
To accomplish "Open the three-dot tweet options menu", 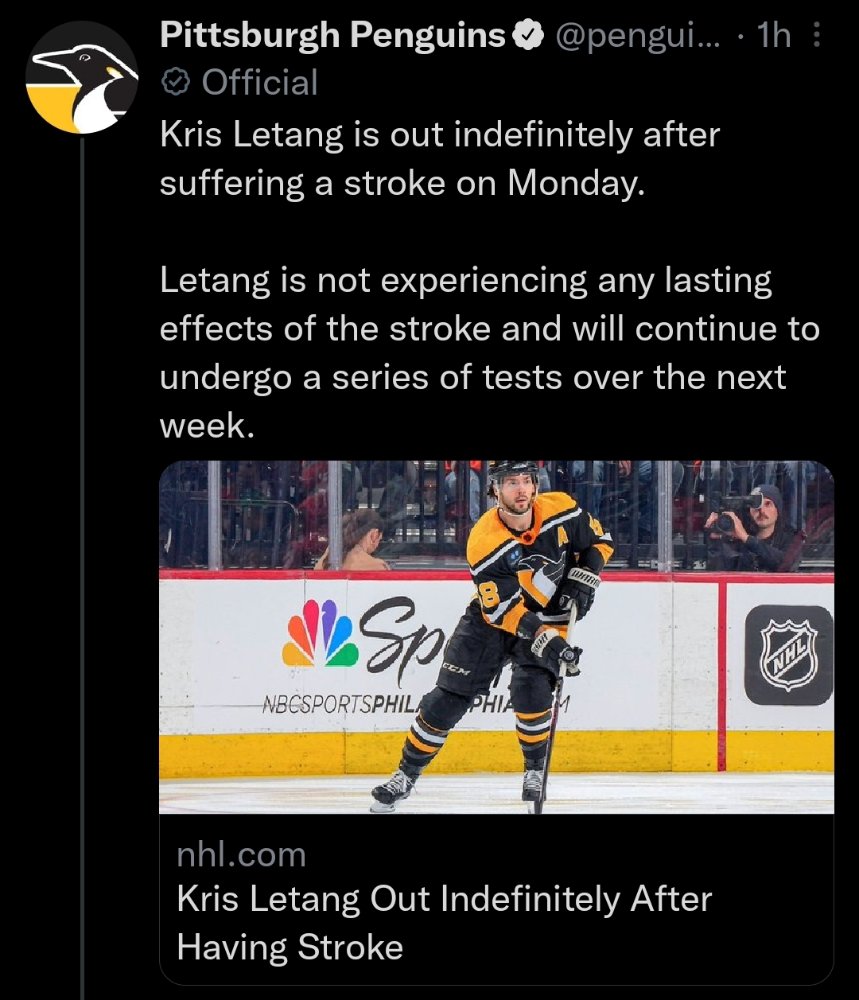I will 816,35.
